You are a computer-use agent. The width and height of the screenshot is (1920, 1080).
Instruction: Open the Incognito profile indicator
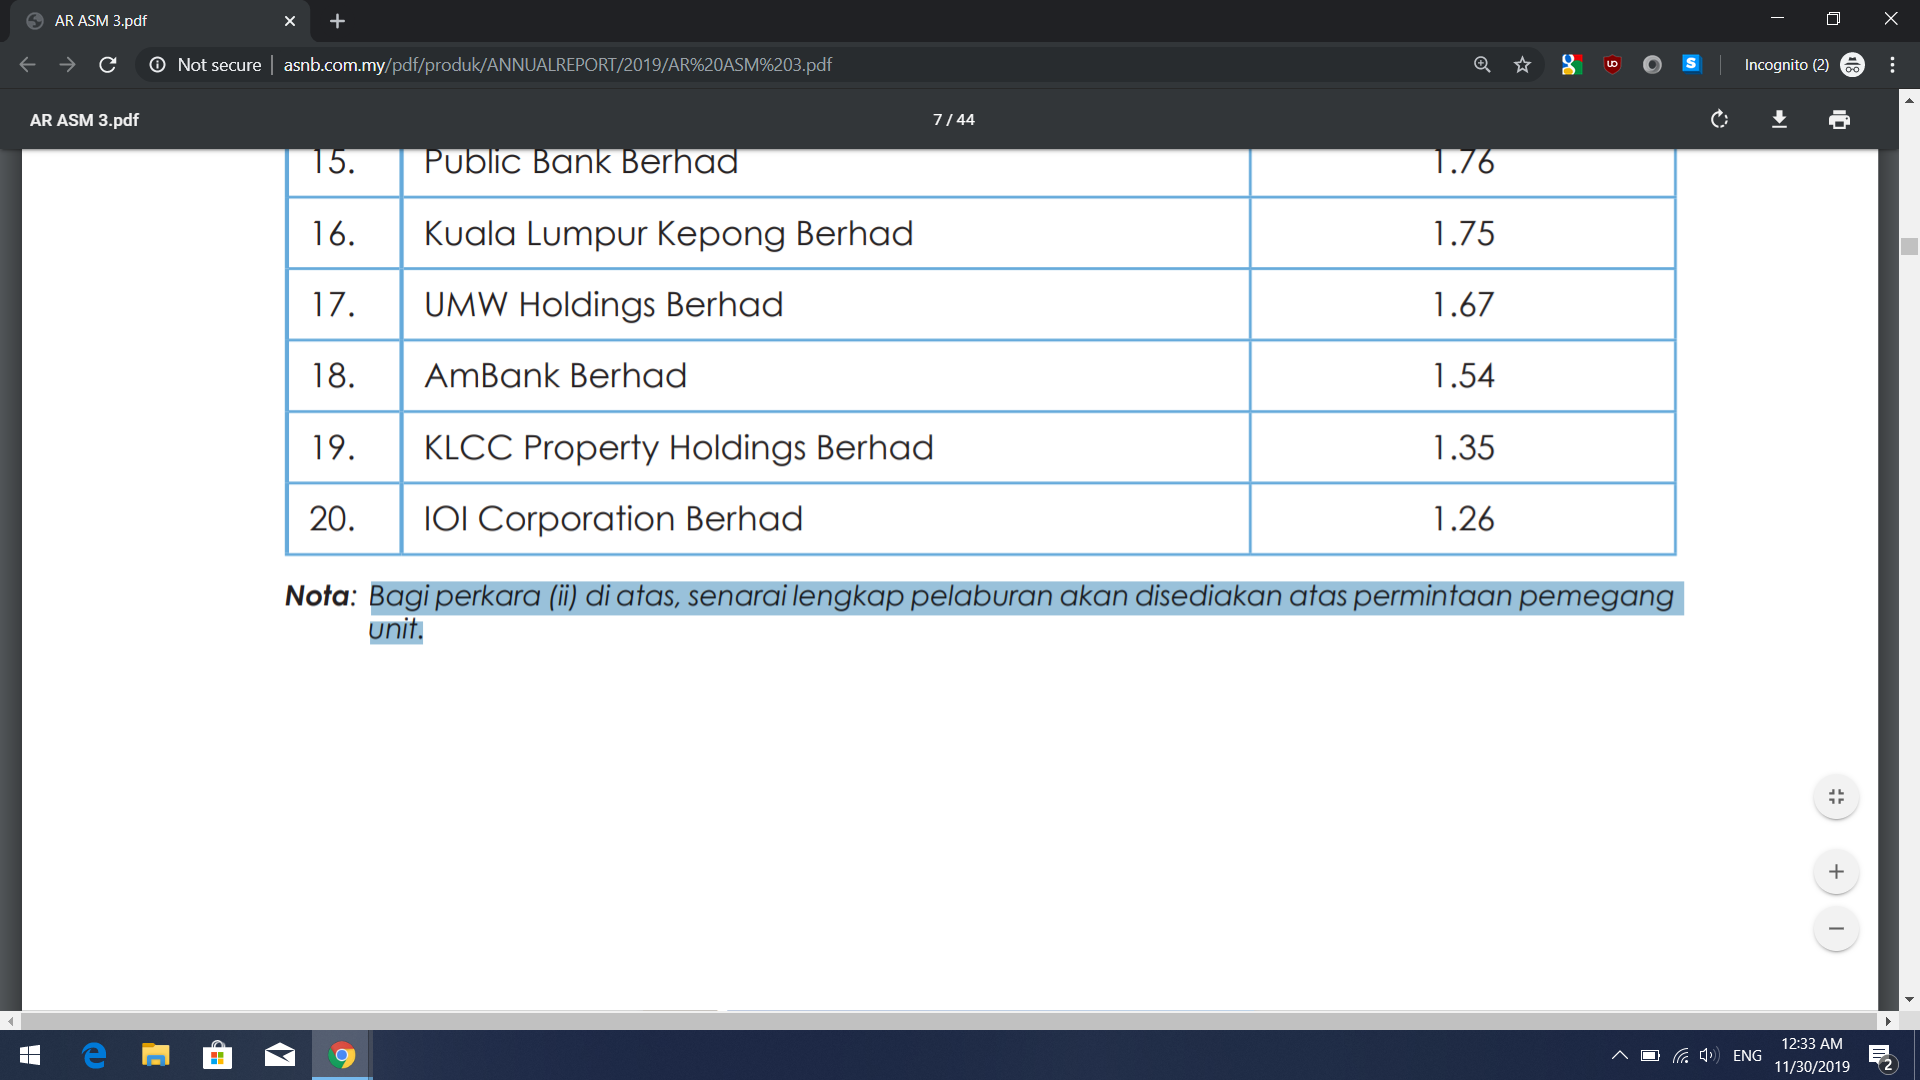click(x=1803, y=64)
